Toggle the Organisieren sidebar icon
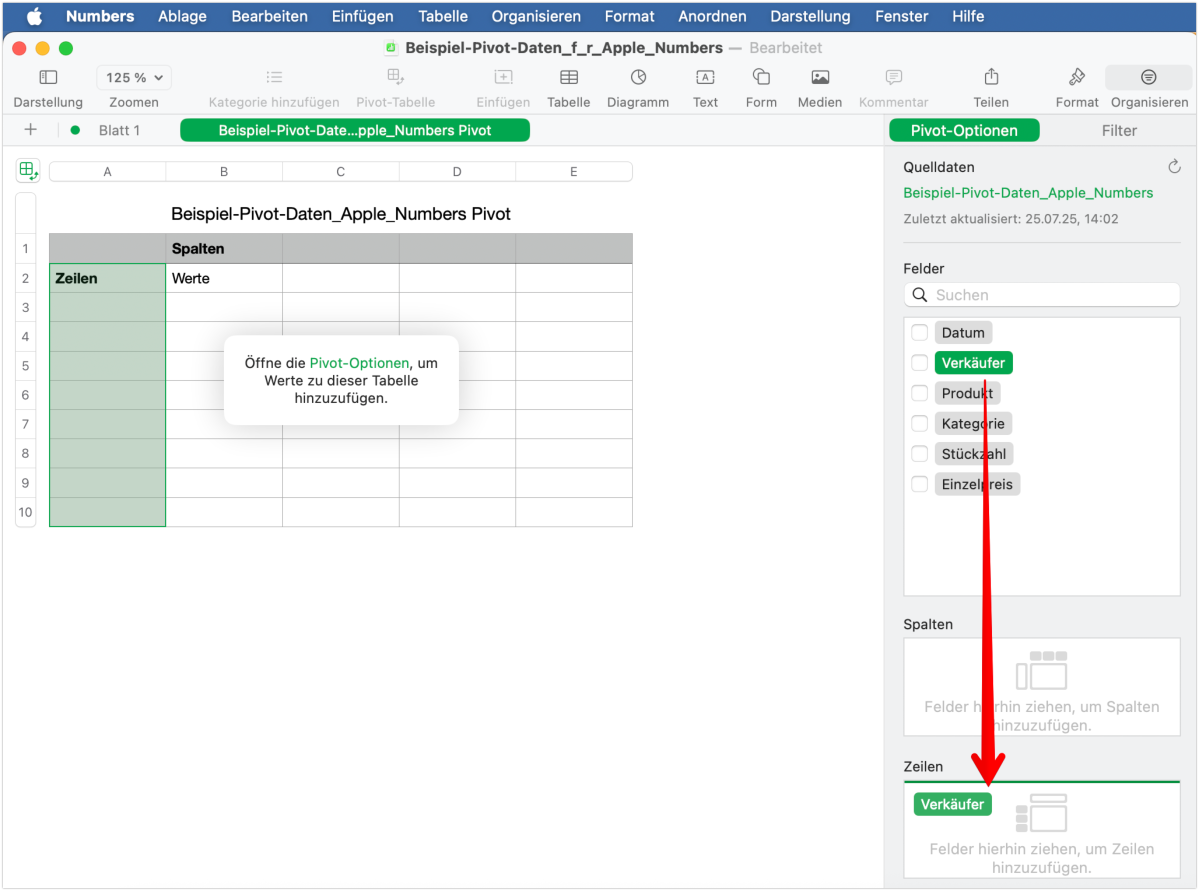The height and width of the screenshot is (891, 1199). click(x=1149, y=77)
